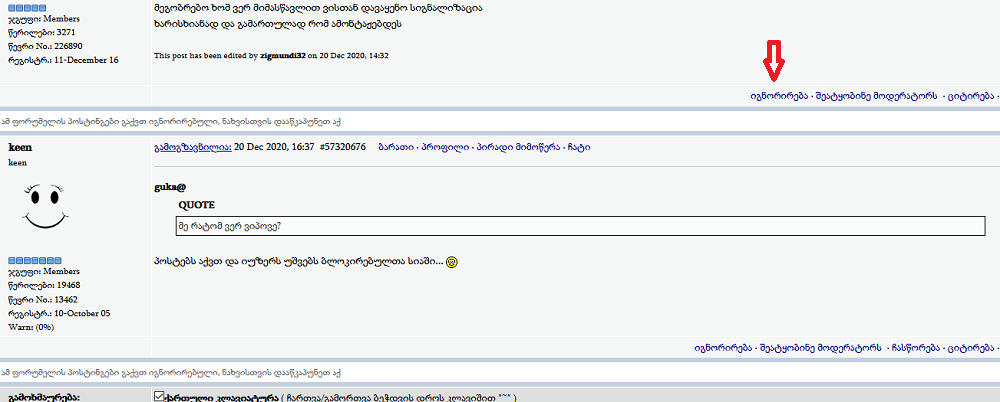Viewport: 1000px width, 402px height.
Task: Click 'შეატყობინე მოდერატორს' in zigmundi32's post
Action: 876,96
